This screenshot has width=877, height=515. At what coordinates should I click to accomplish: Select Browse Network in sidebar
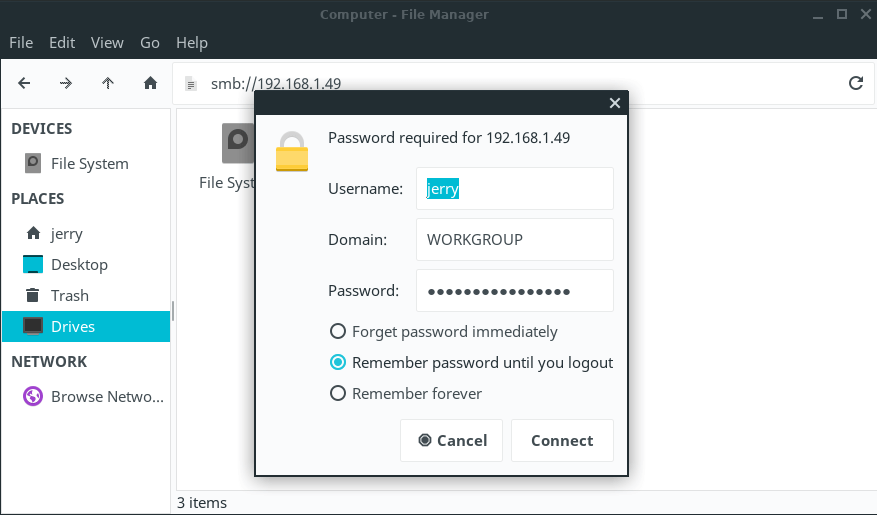[x=106, y=397]
